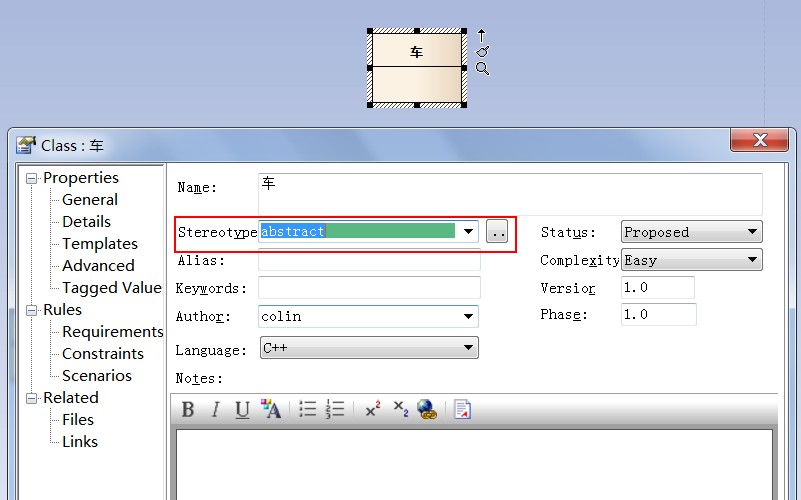Click the magnifier icon beside class element
This screenshot has width=801, height=500.
tap(482, 69)
